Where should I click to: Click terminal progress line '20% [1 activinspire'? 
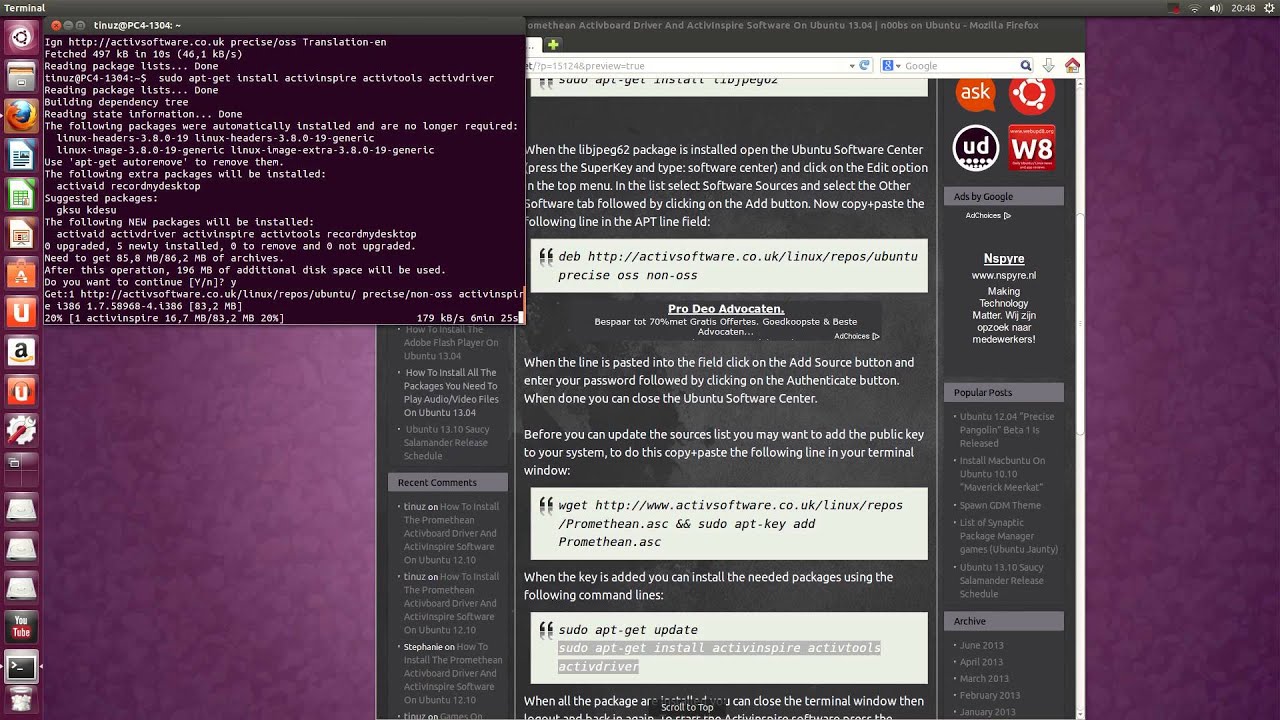coord(164,318)
